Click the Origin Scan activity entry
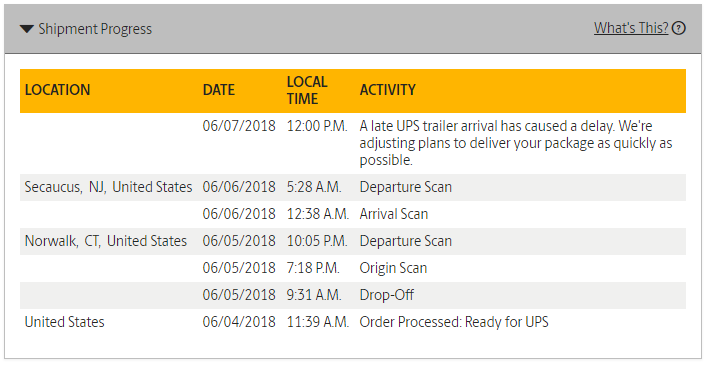Viewport: 706px width, 366px height. pos(393,268)
